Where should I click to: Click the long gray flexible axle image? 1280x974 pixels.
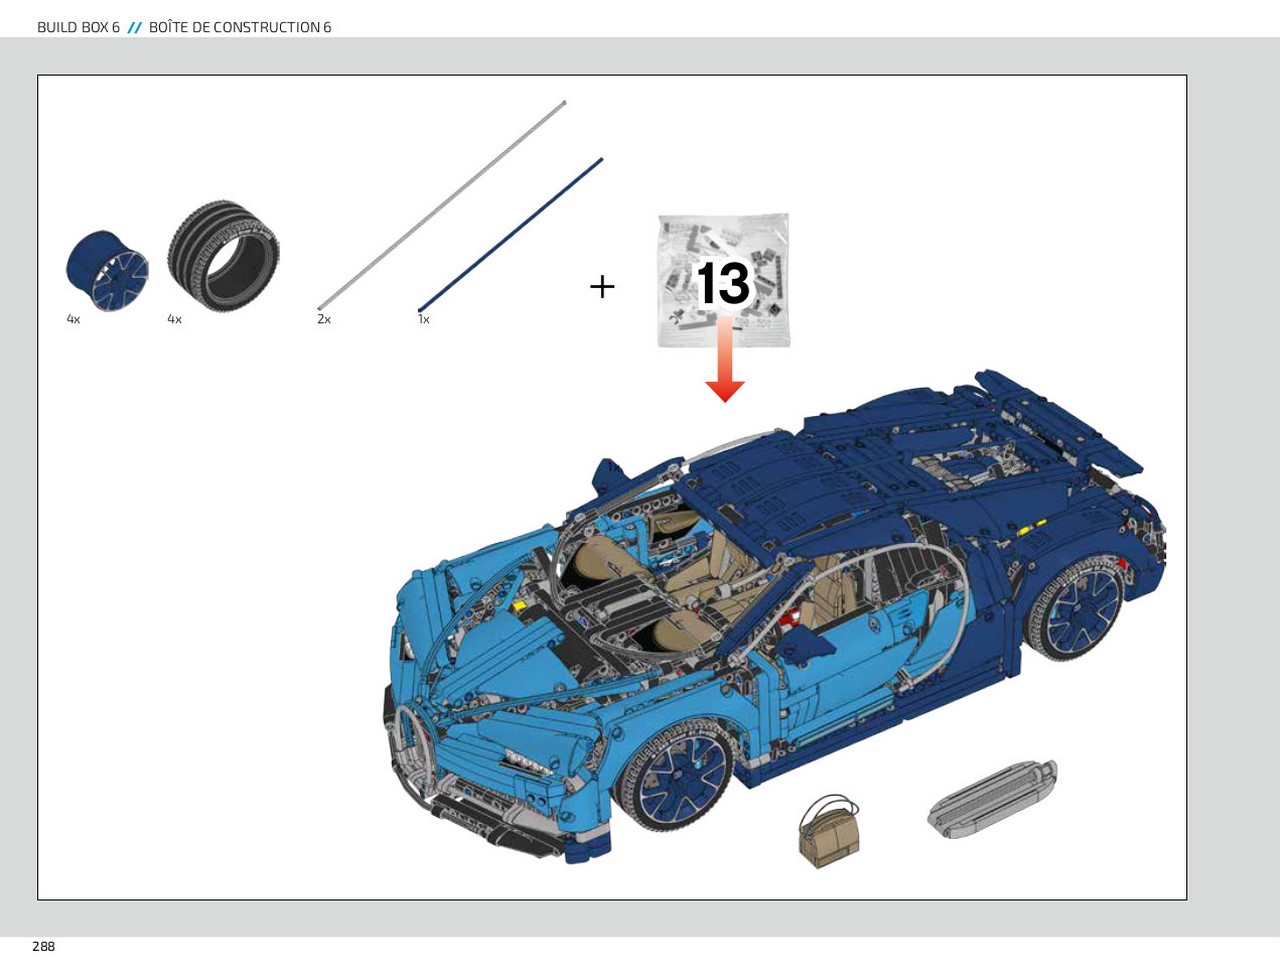(x=442, y=205)
